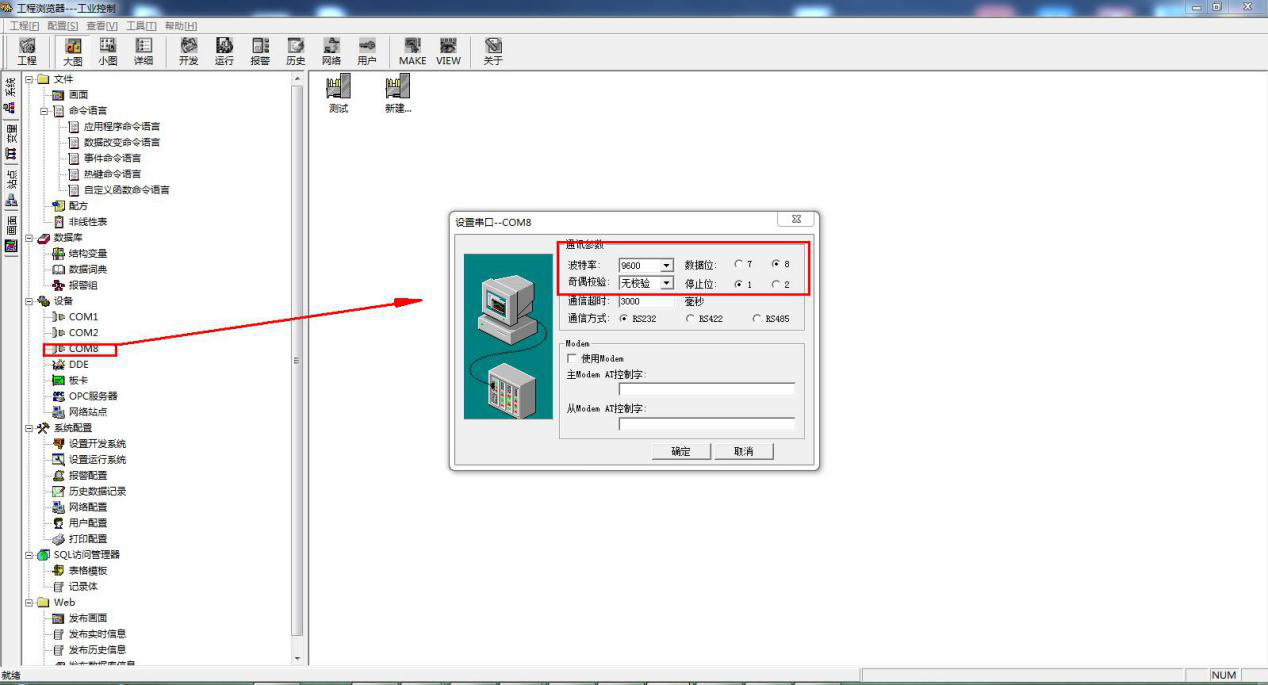
Task: Open the 奇偶校验 parity dropdown
Action: (666, 284)
